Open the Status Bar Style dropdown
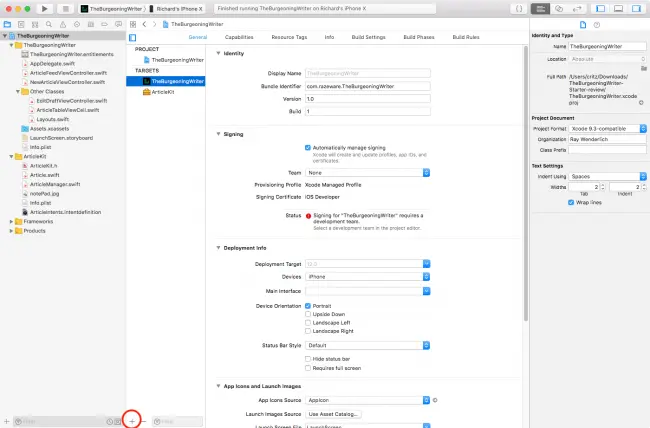 point(367,345)
